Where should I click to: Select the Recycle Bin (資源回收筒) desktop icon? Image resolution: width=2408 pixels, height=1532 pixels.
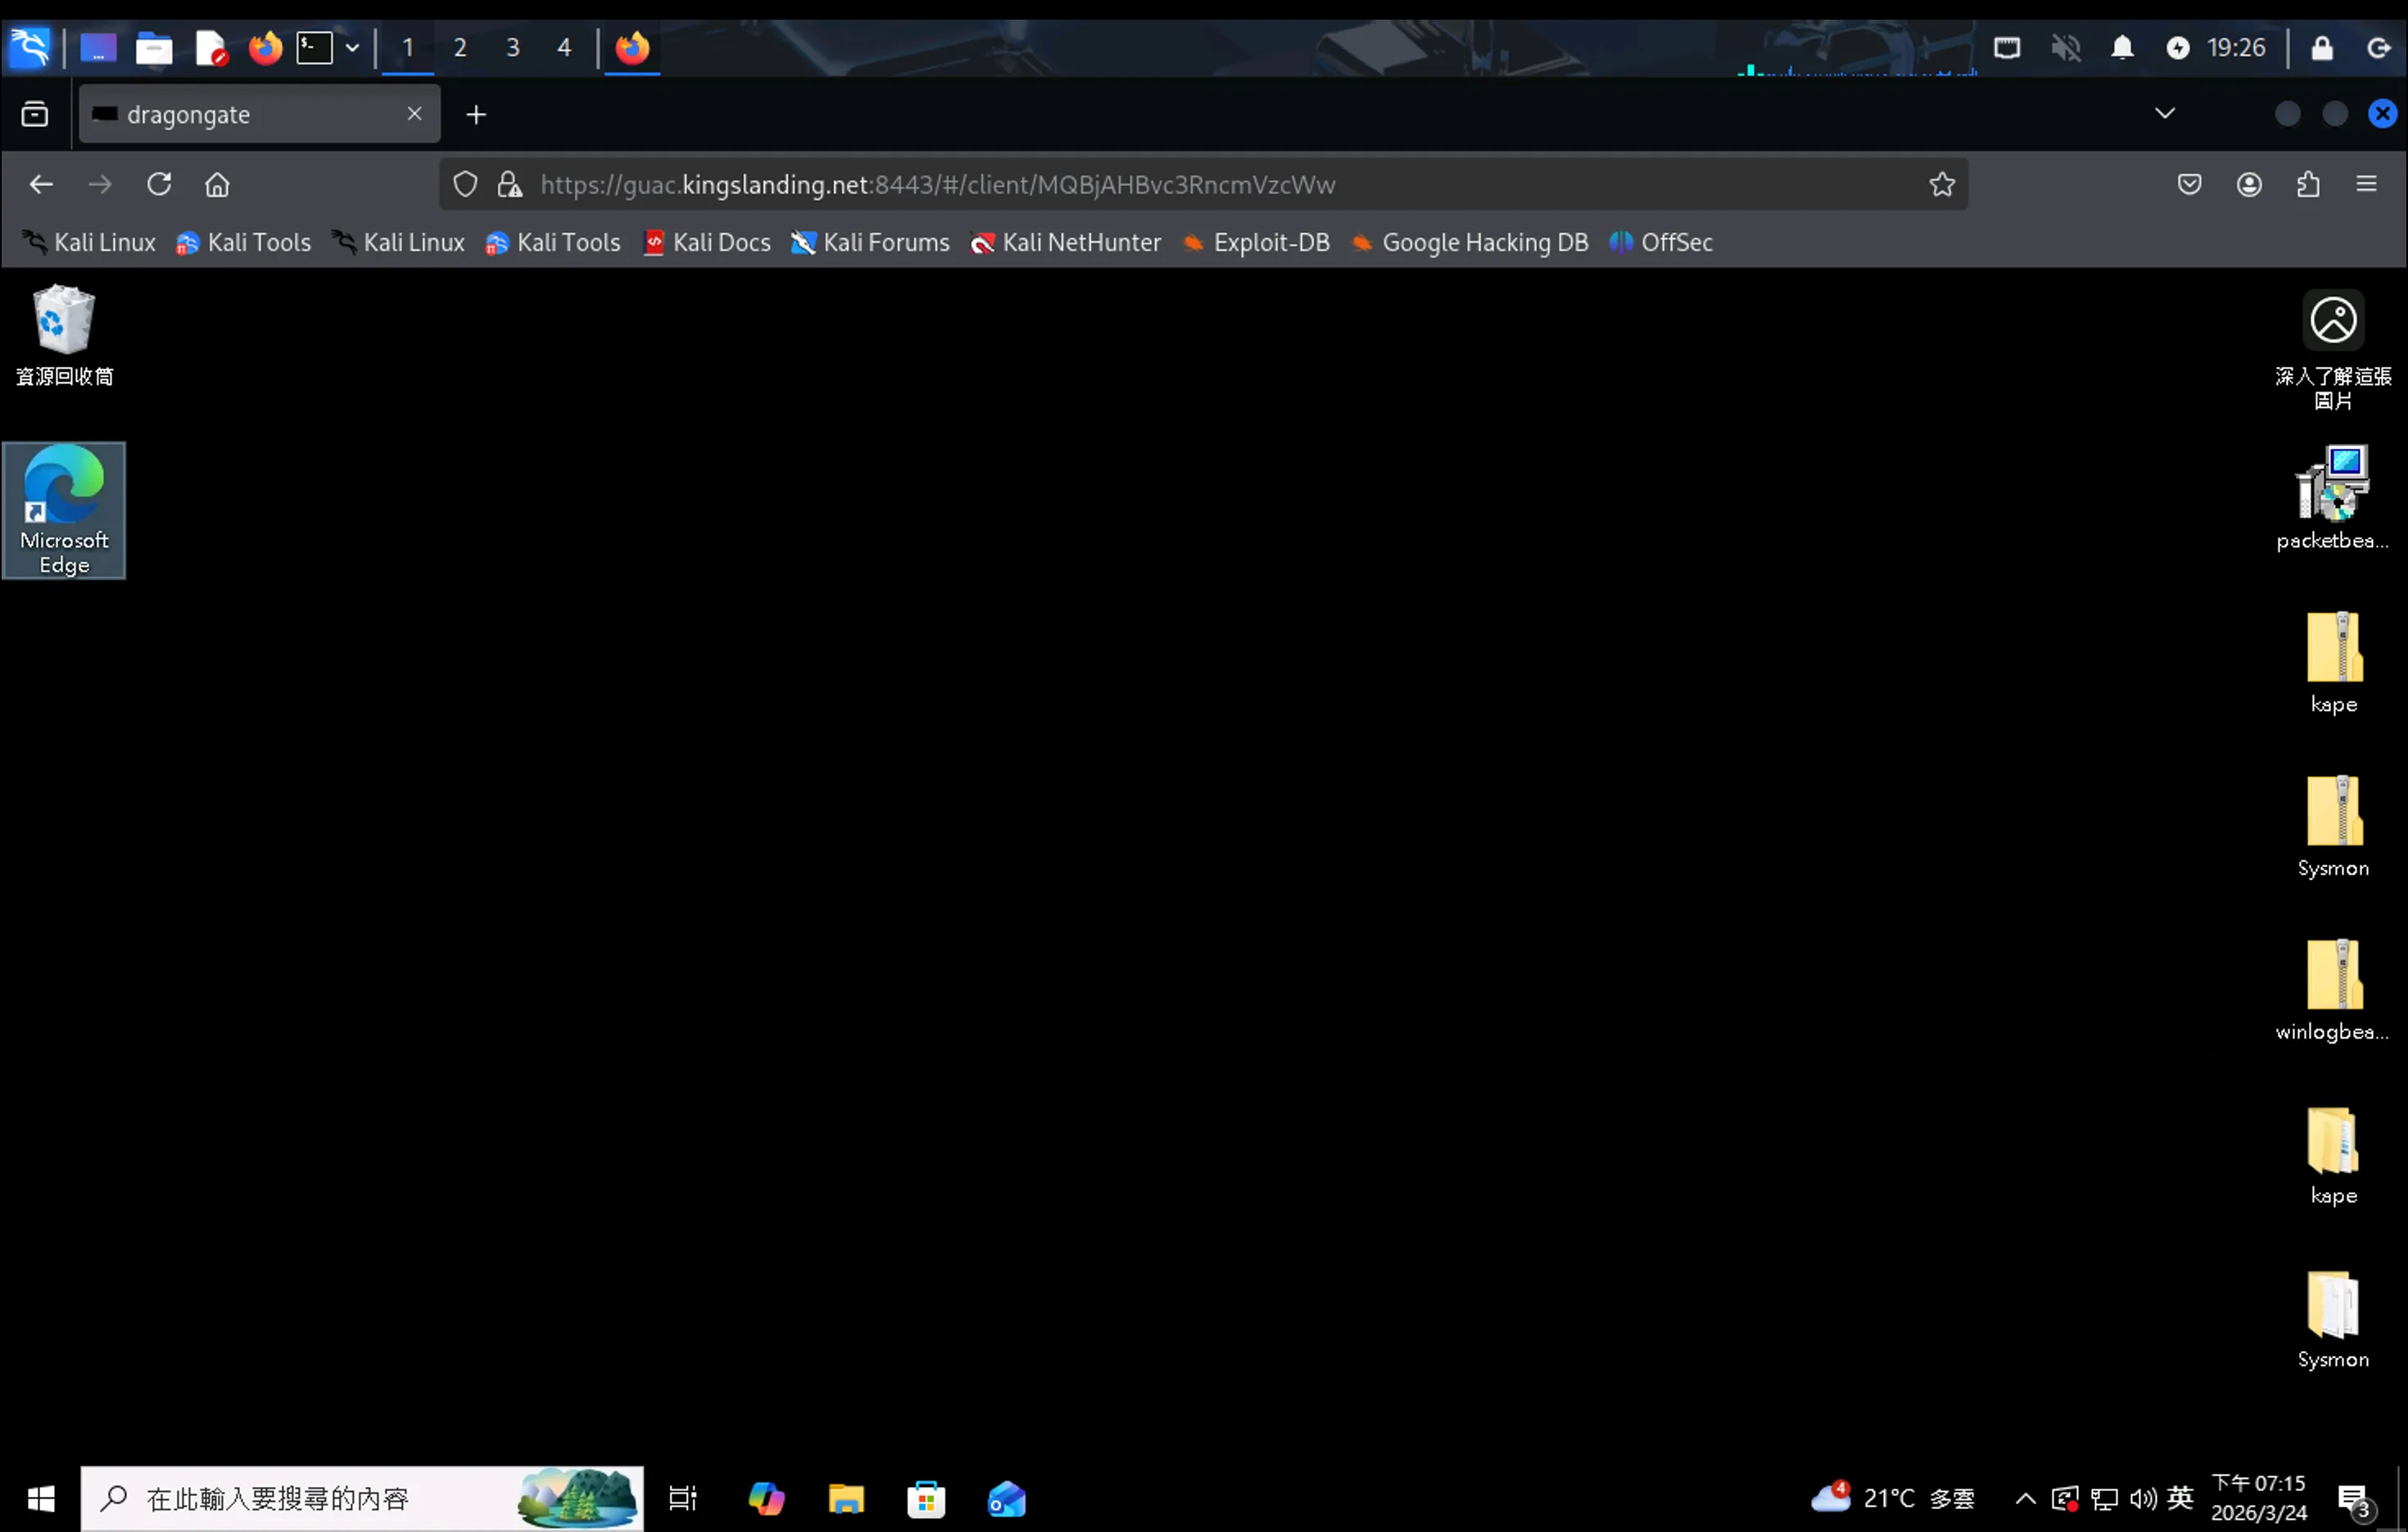(64, 335)
